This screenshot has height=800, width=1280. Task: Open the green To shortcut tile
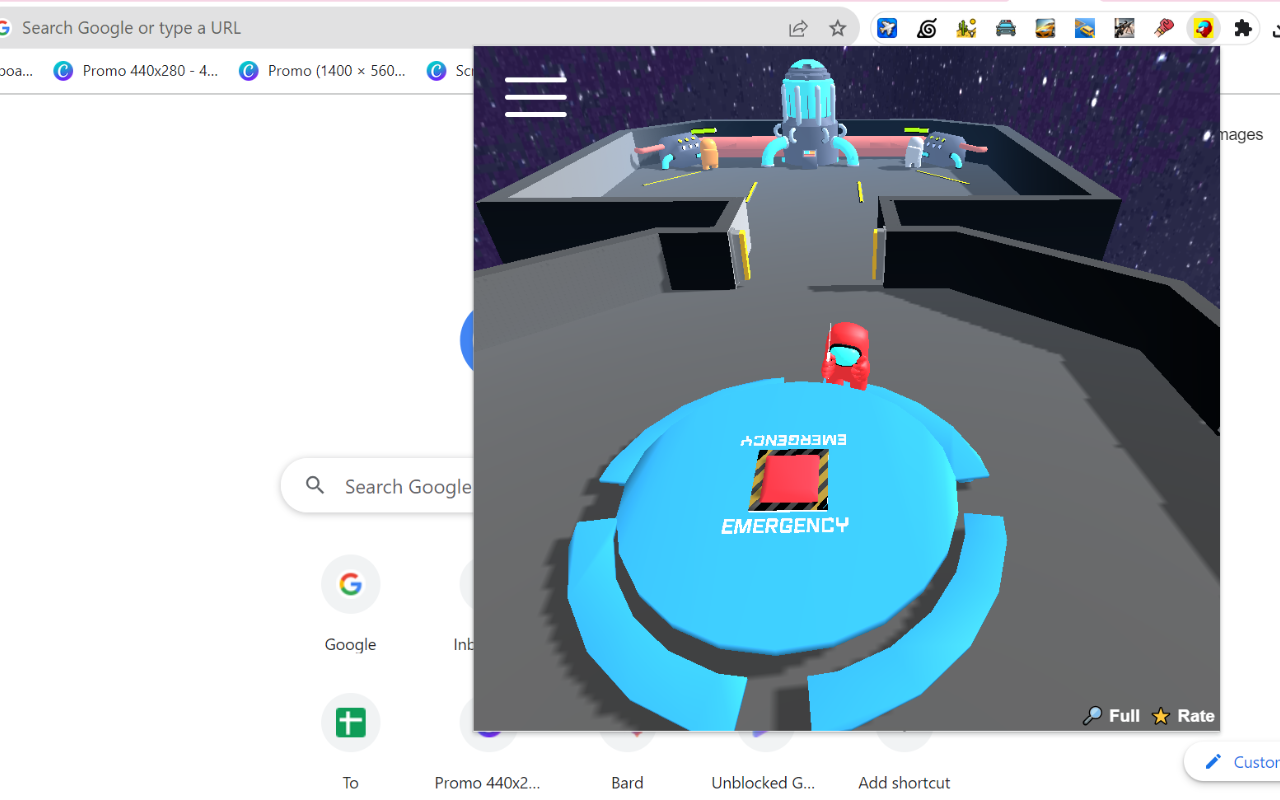point(350,742)
